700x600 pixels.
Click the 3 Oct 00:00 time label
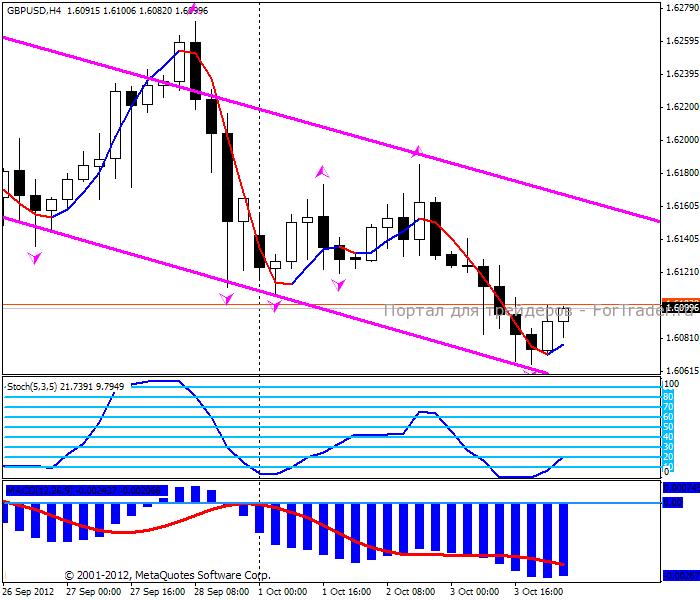click(x=475, y=592)
